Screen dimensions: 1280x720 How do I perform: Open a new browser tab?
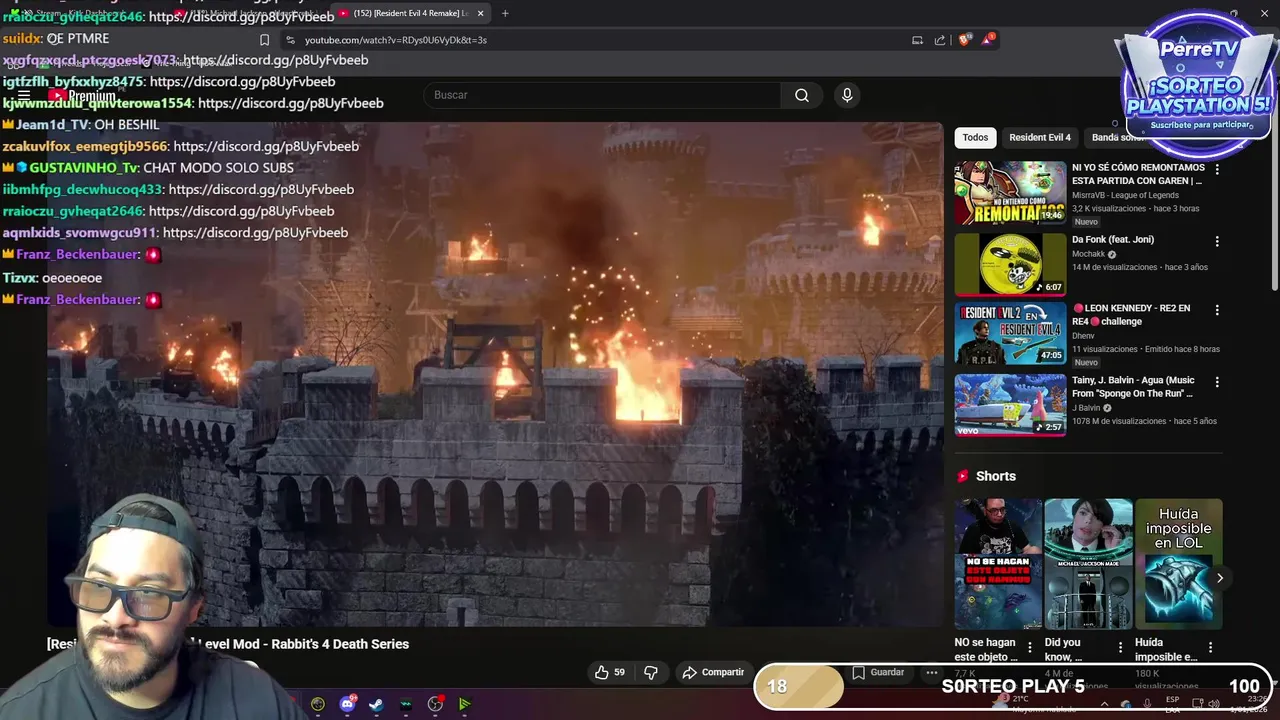tap(505, 13)
